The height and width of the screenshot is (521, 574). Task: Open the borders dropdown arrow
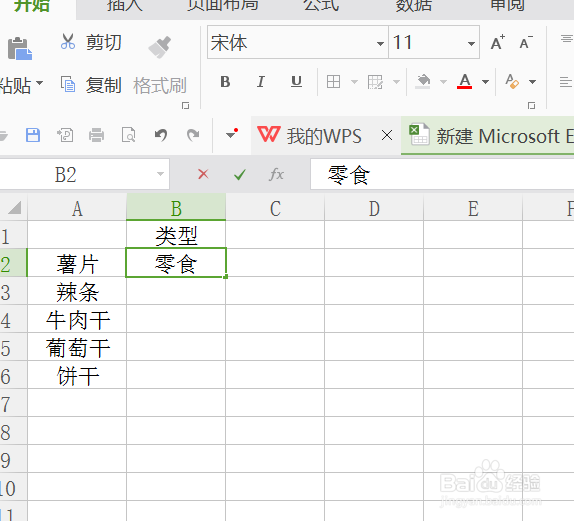click(354, 82)
